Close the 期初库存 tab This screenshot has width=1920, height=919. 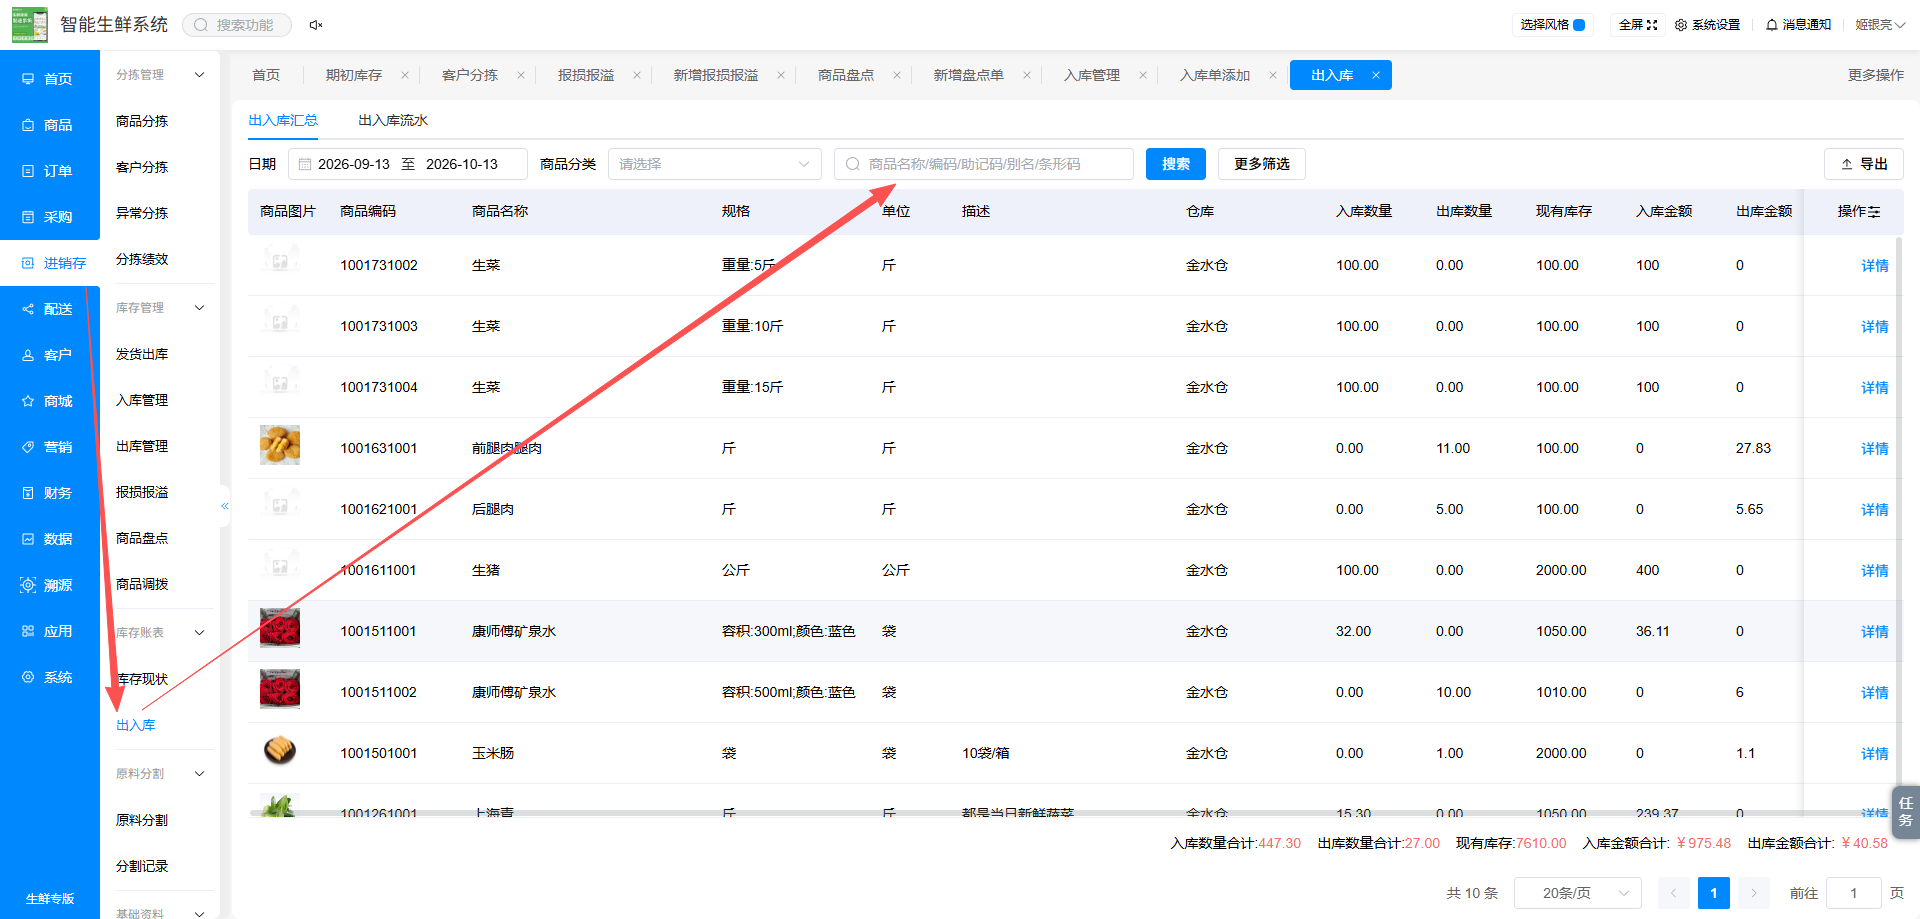pyautogui.click(x=404, y=75)
